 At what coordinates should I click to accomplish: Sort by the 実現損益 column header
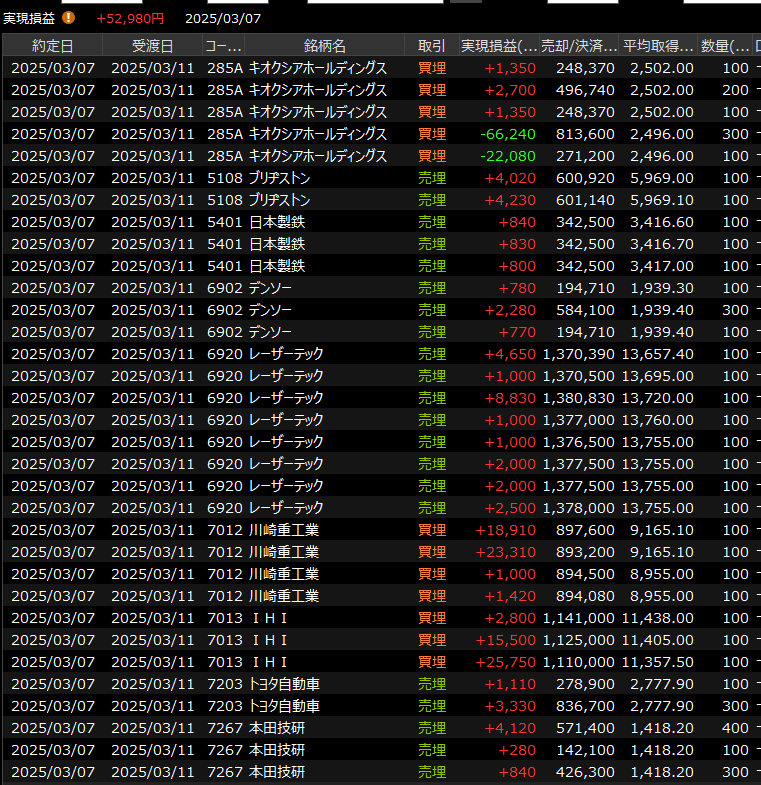click(x=499, y=46)
